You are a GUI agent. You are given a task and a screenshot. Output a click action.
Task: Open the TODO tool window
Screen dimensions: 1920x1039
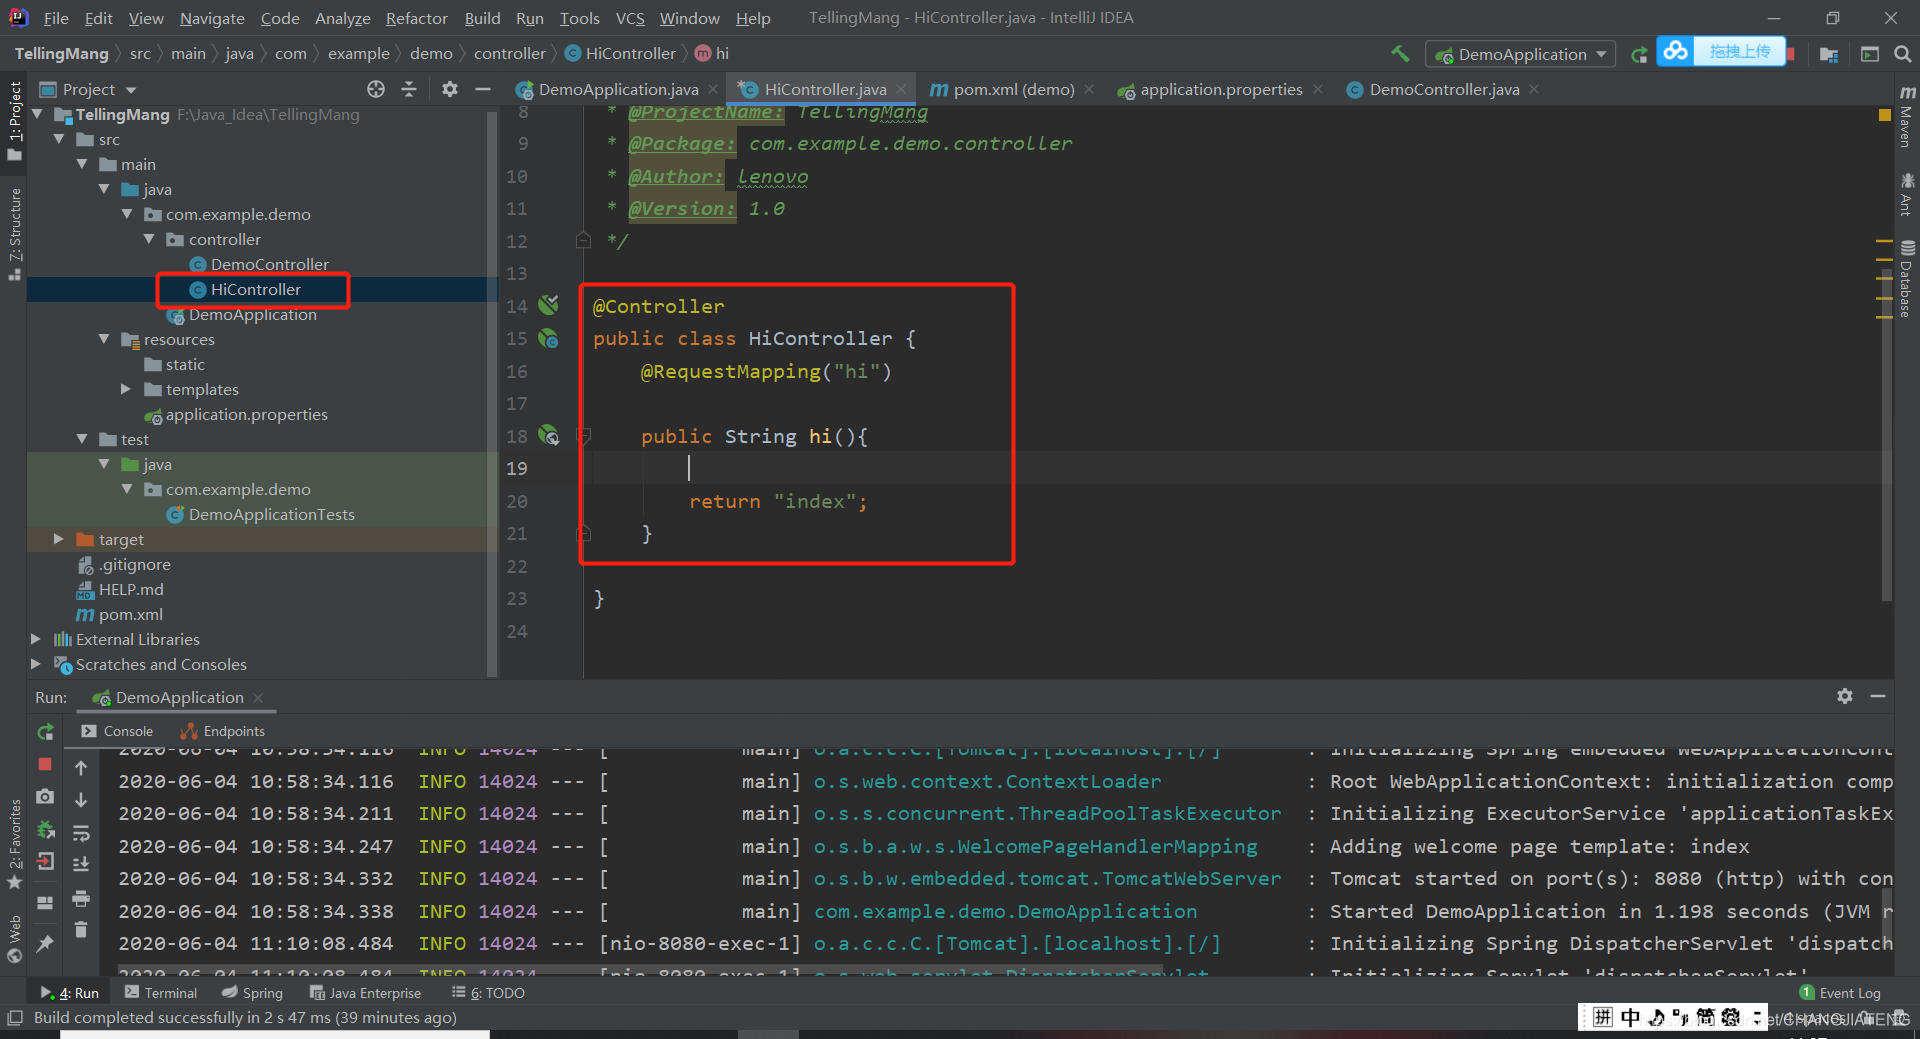tap(488, 993)
